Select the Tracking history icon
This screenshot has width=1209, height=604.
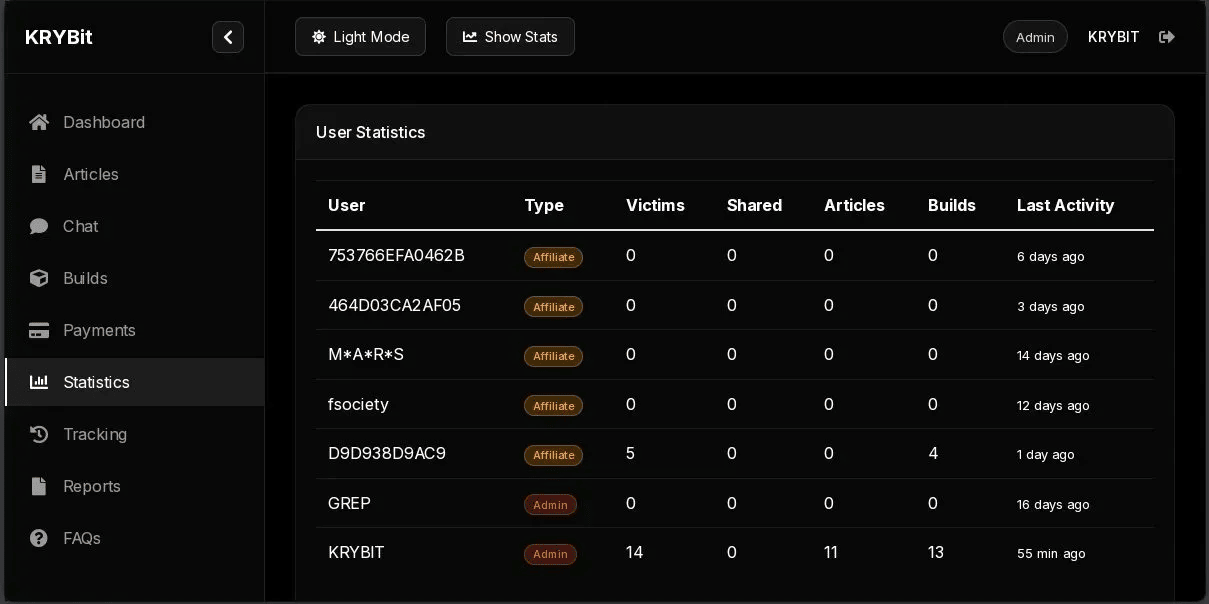click(x=39, y=434)
